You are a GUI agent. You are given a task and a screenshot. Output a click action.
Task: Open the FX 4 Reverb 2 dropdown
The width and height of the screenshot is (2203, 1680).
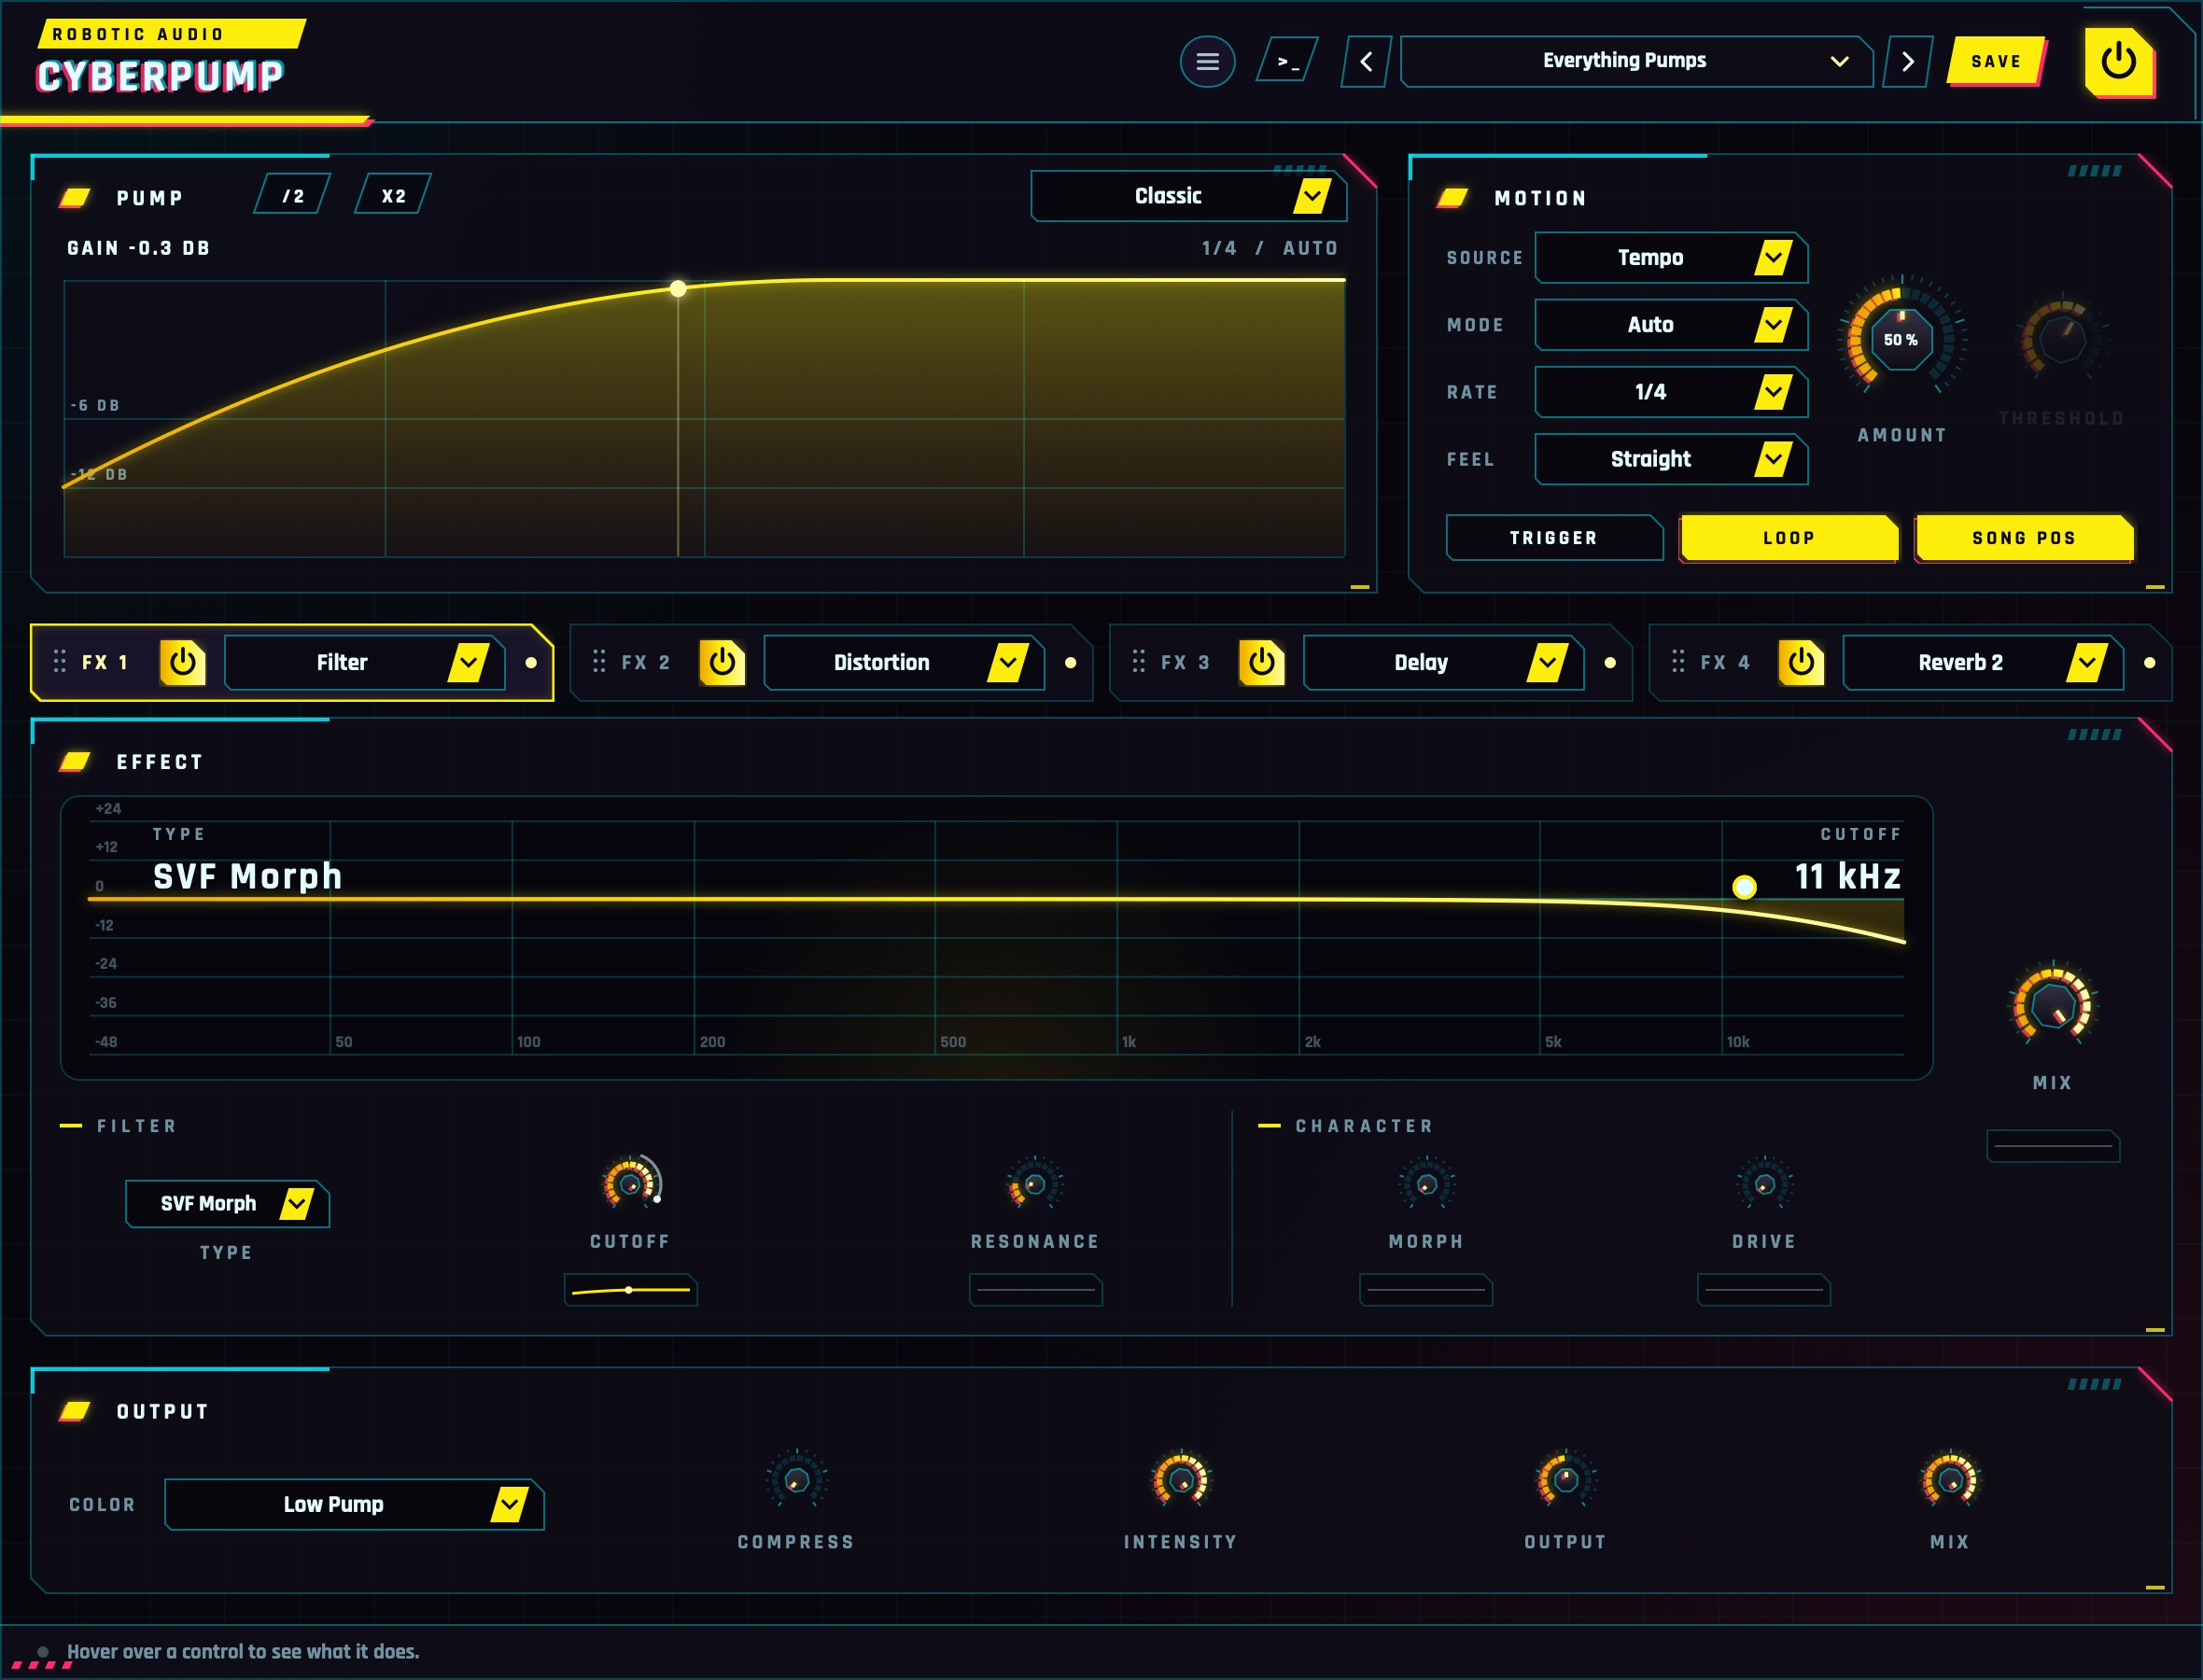coord(1983,662)
